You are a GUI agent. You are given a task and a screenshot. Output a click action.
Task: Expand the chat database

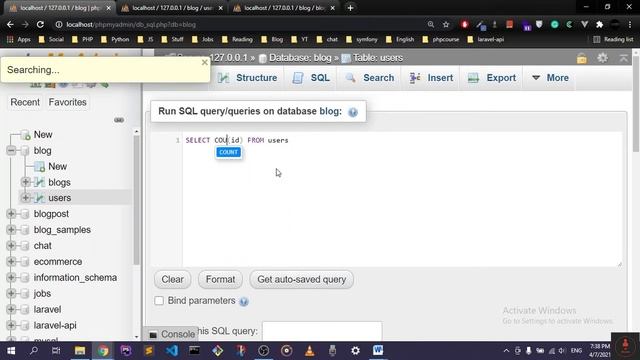(11, 245)
